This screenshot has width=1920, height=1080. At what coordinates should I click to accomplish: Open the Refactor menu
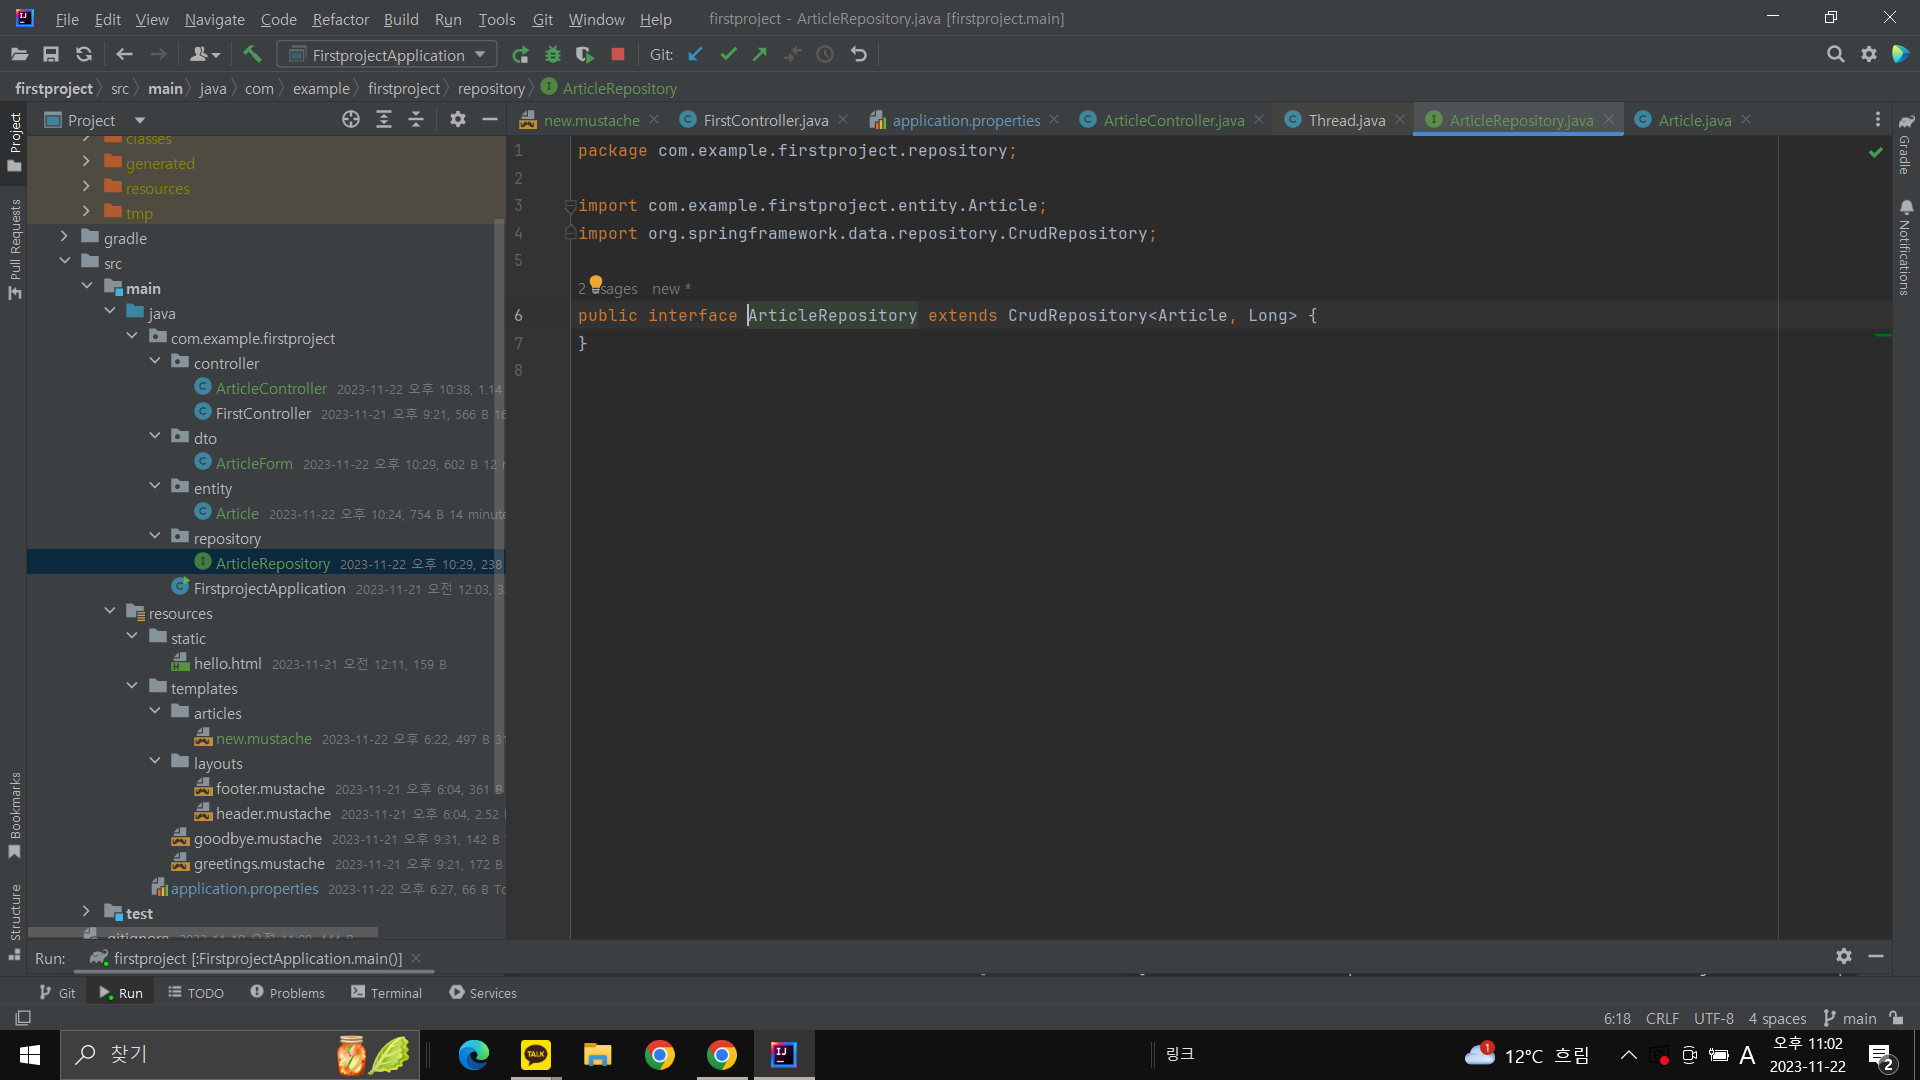(x=340, y=19)
